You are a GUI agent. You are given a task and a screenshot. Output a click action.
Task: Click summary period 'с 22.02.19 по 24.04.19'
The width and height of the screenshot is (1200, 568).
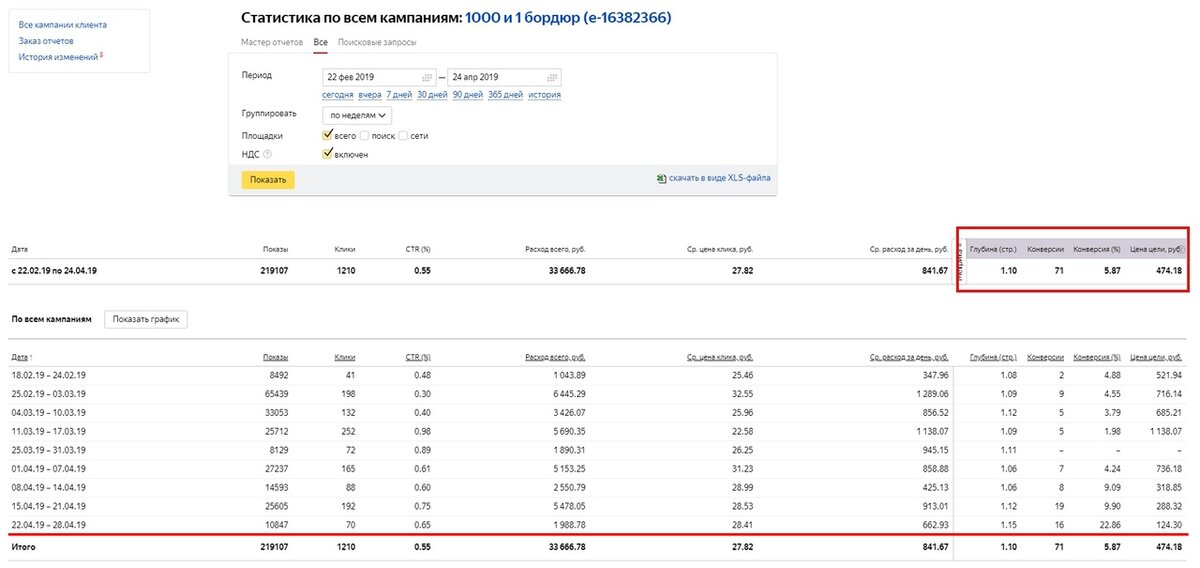[53, 270]
